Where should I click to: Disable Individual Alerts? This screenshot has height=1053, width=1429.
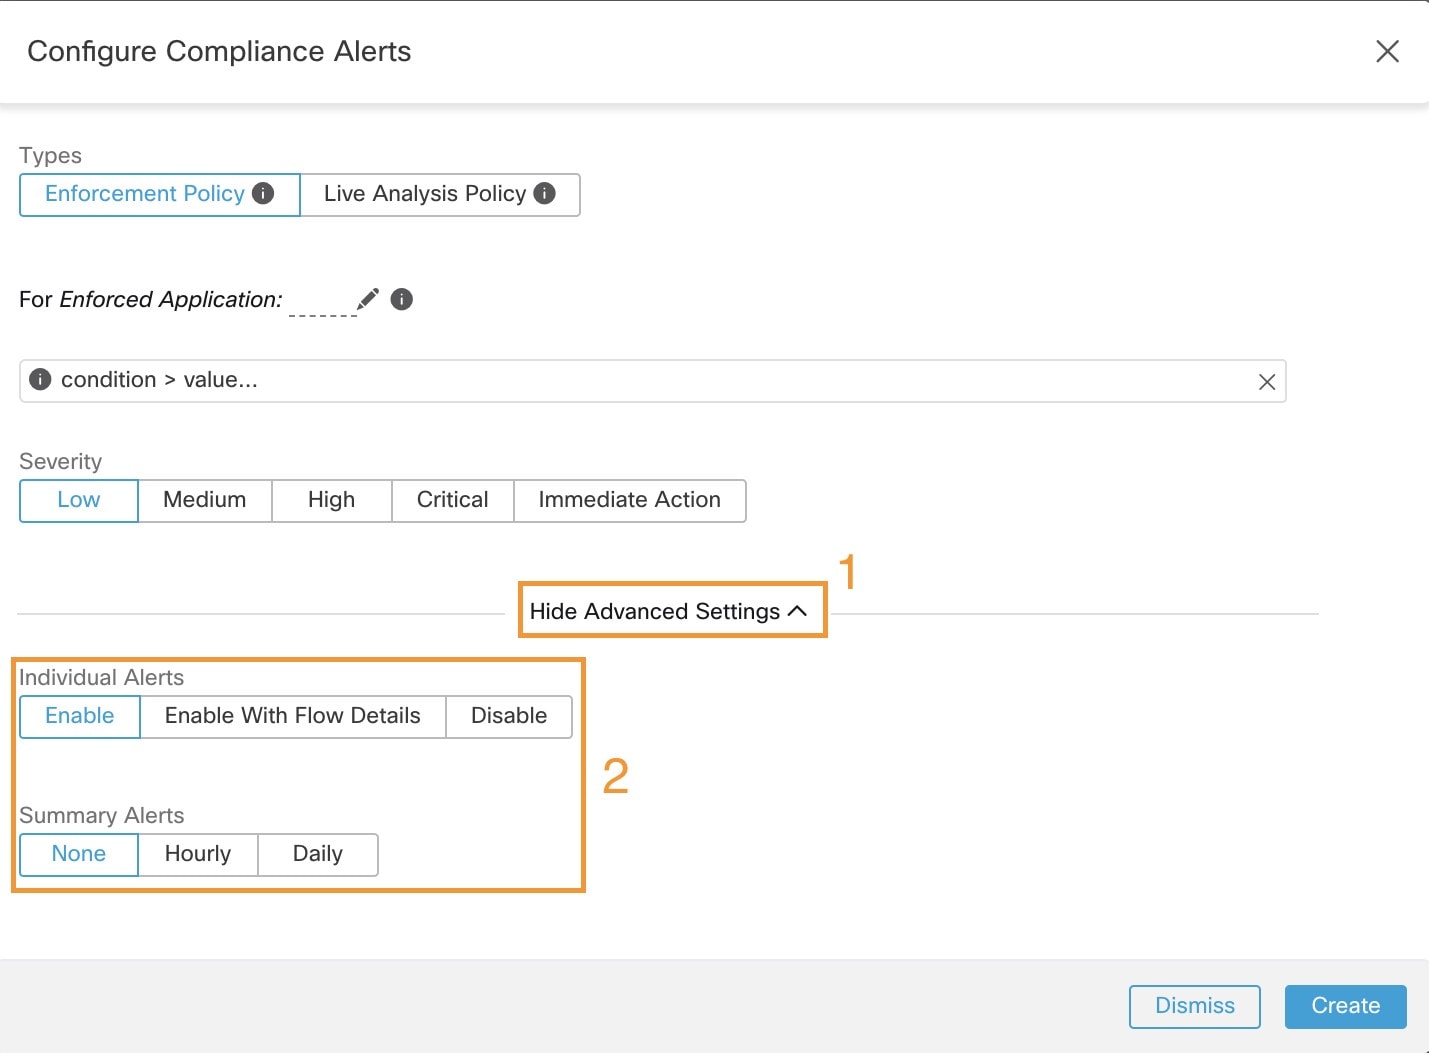(x=508, y=716)
